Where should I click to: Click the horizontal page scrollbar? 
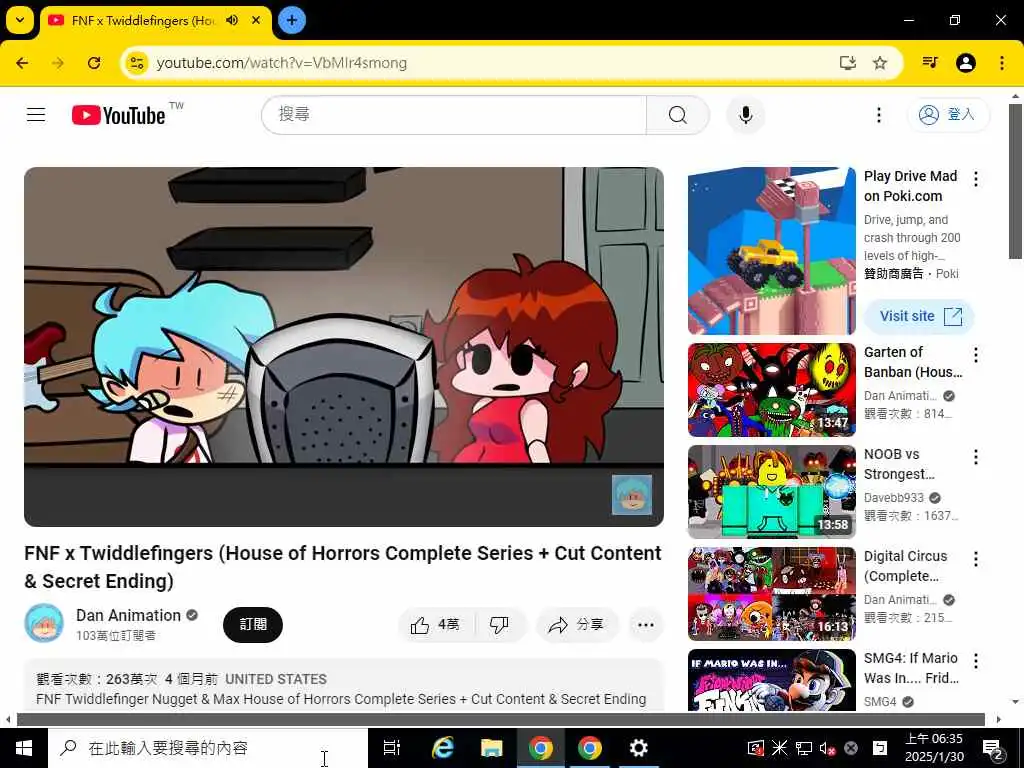[x=501, y=720]
